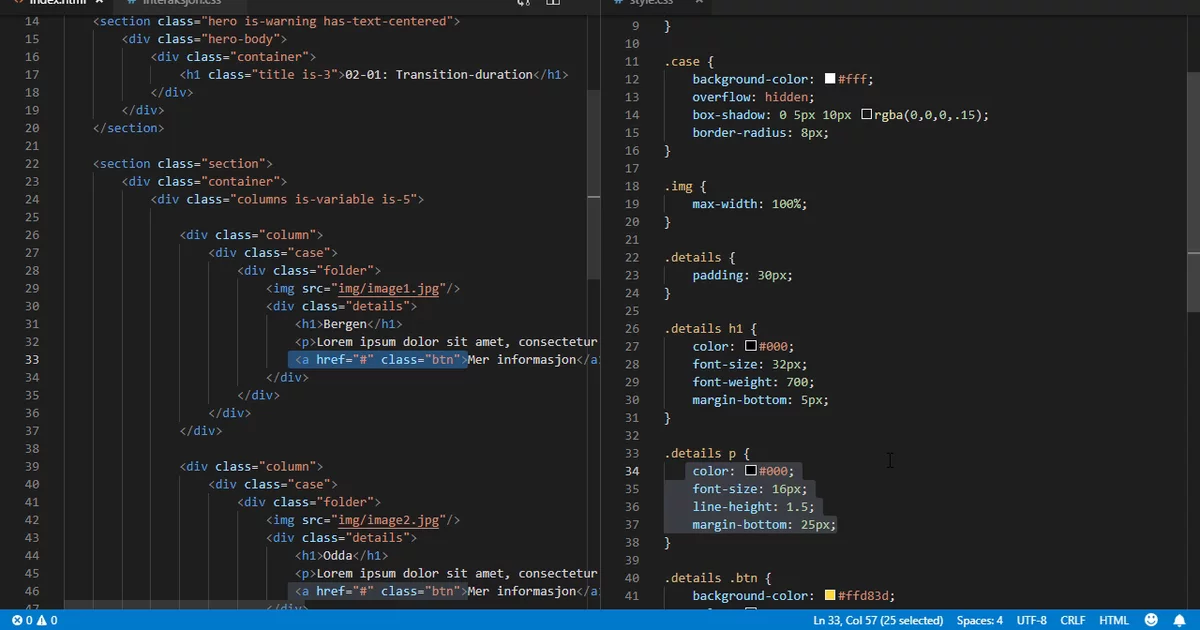Click the '.details h1 {' selector
This screenshot has height=630, width=1200.
(x=711, y=329)
